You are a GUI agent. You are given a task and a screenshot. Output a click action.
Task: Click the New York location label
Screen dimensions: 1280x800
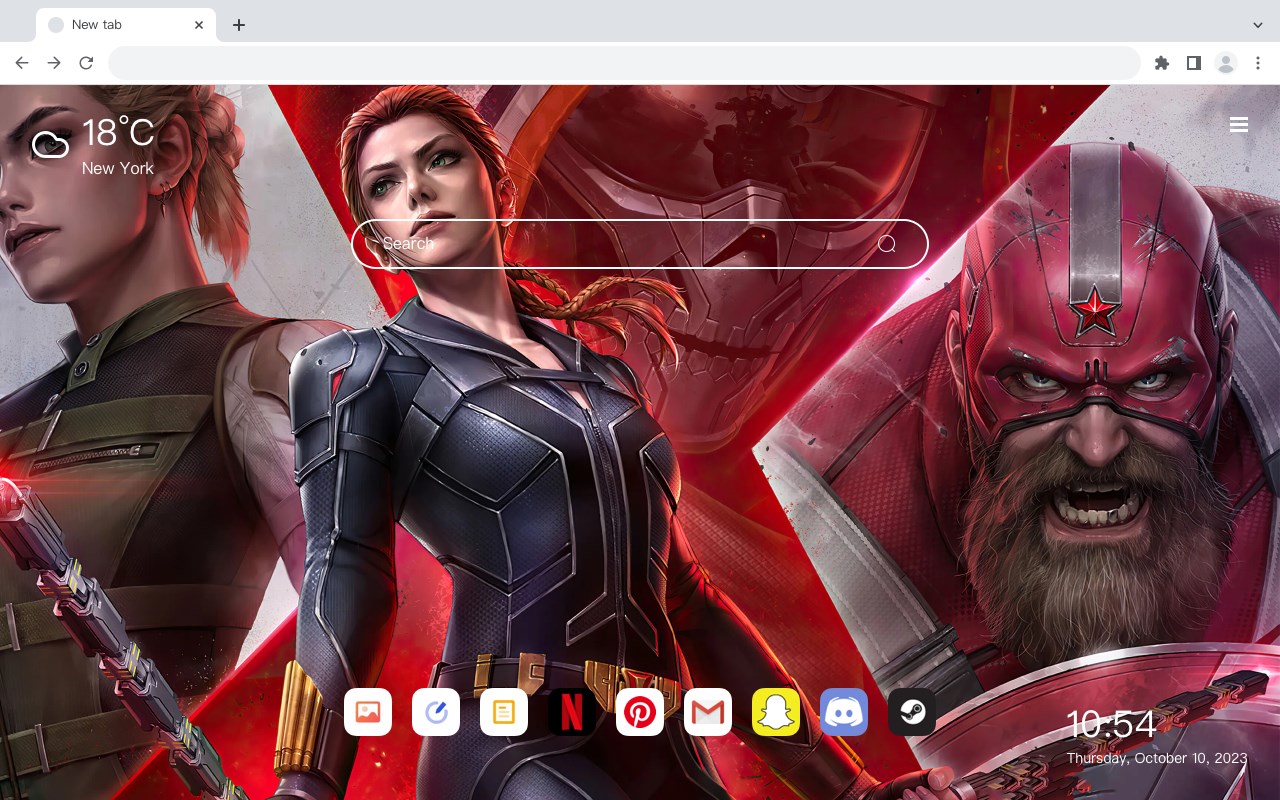pyautogui.click(x=118, y=169)
